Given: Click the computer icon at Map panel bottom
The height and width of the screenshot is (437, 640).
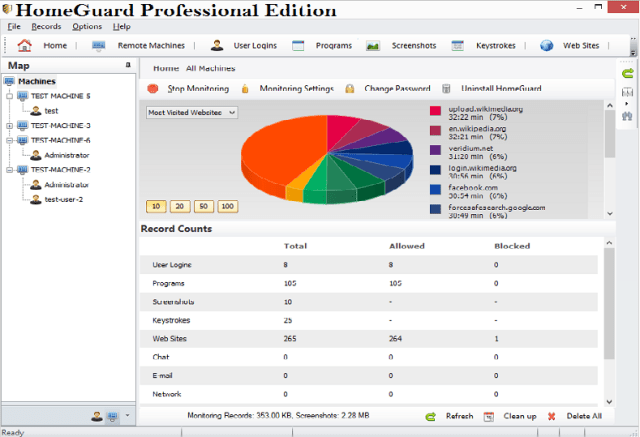Looking at the screenshot, I should [113, 416].
